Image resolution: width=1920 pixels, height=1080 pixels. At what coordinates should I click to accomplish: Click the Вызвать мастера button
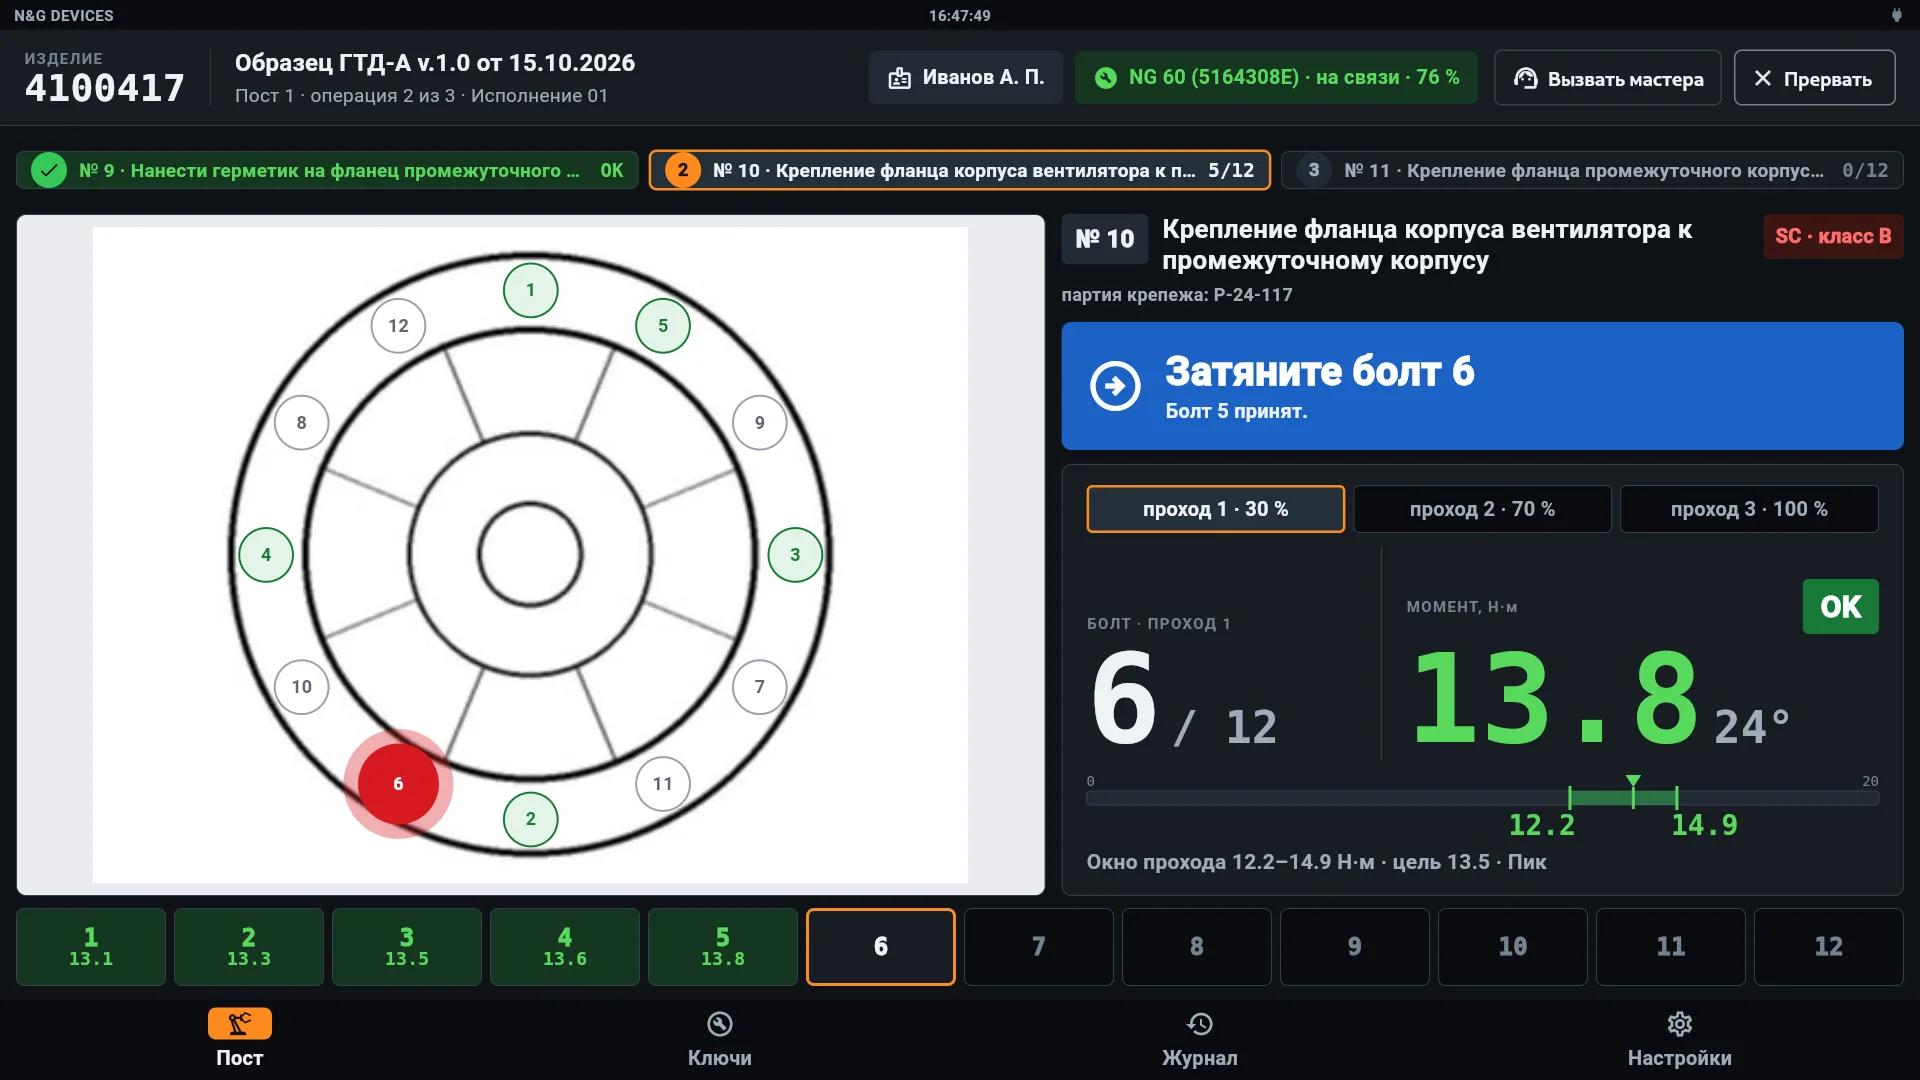click(1607, 78)
